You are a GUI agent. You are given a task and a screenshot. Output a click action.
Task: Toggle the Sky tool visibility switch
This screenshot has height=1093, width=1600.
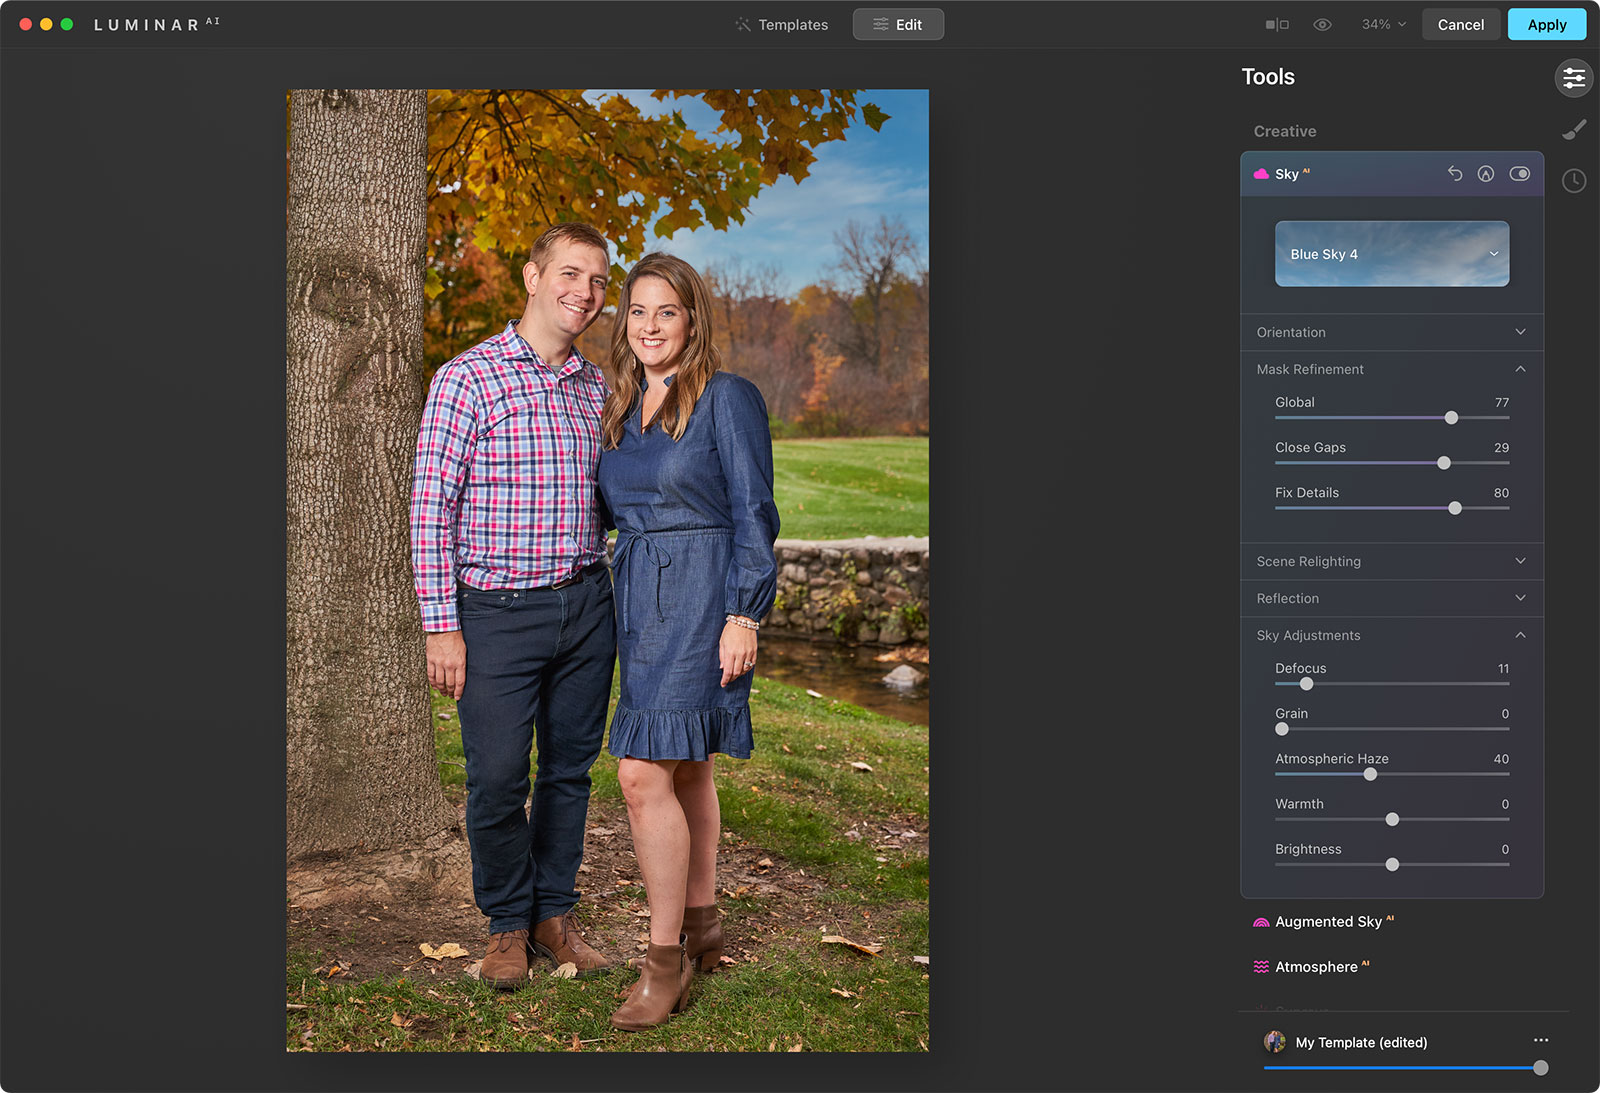[x=1519, y=174]
